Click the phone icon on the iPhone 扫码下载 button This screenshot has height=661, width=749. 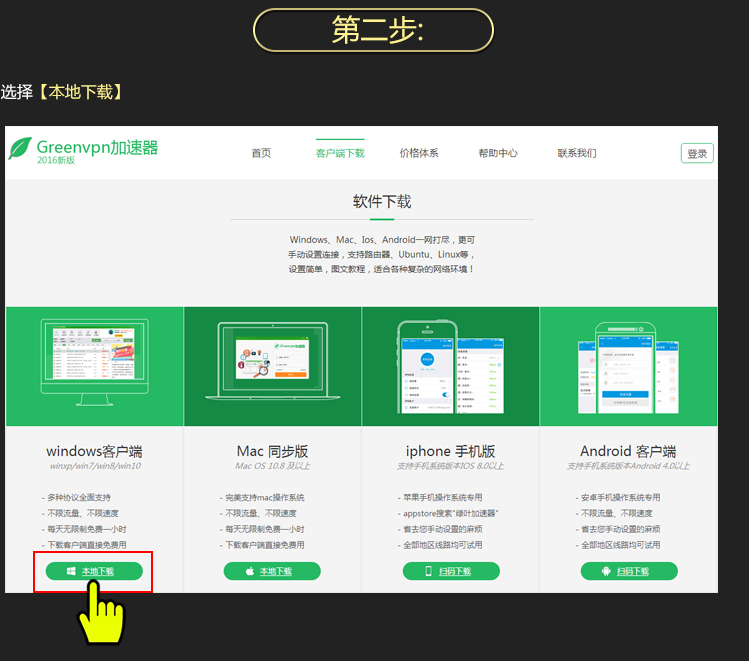click(428, 571)
